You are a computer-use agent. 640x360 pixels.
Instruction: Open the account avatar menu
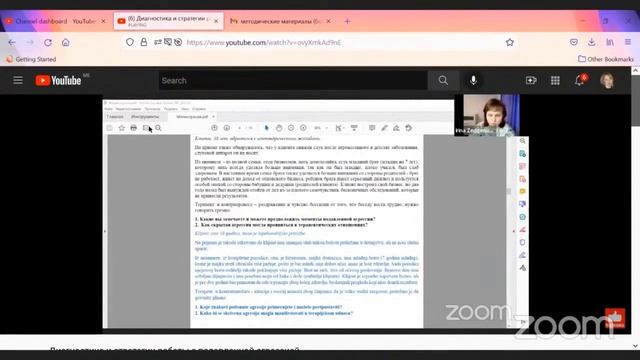click(607, 80)
